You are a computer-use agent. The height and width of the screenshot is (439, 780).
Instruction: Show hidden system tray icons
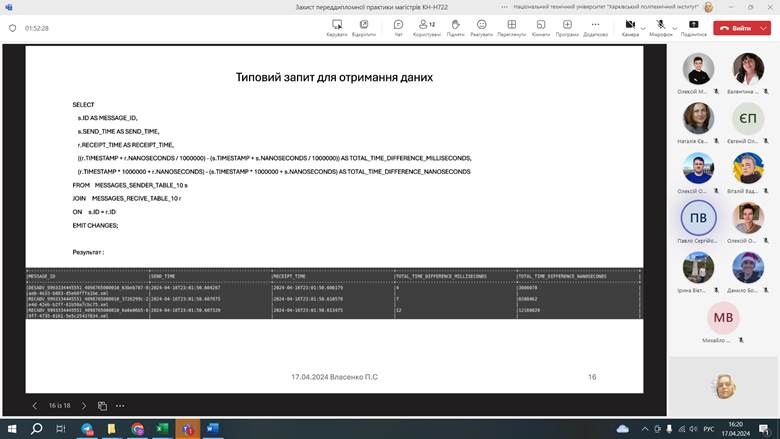tap(645, 429)
